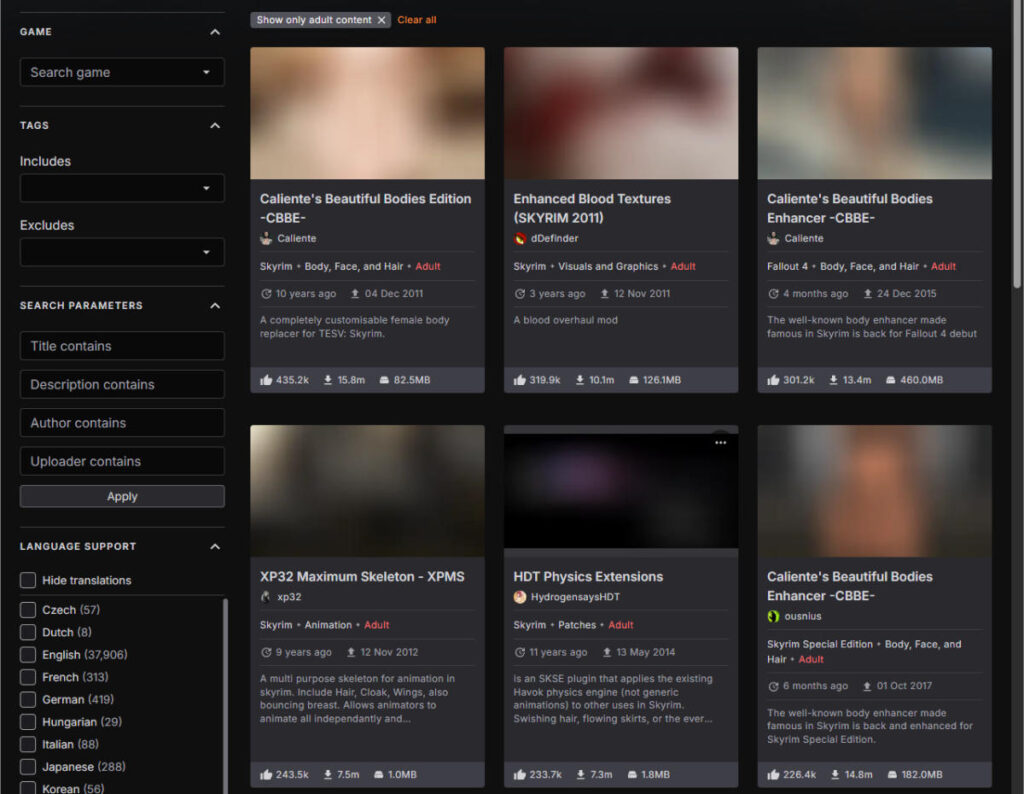Check the German language filter
Screen dimensions: 1024x794
point(27,699)
